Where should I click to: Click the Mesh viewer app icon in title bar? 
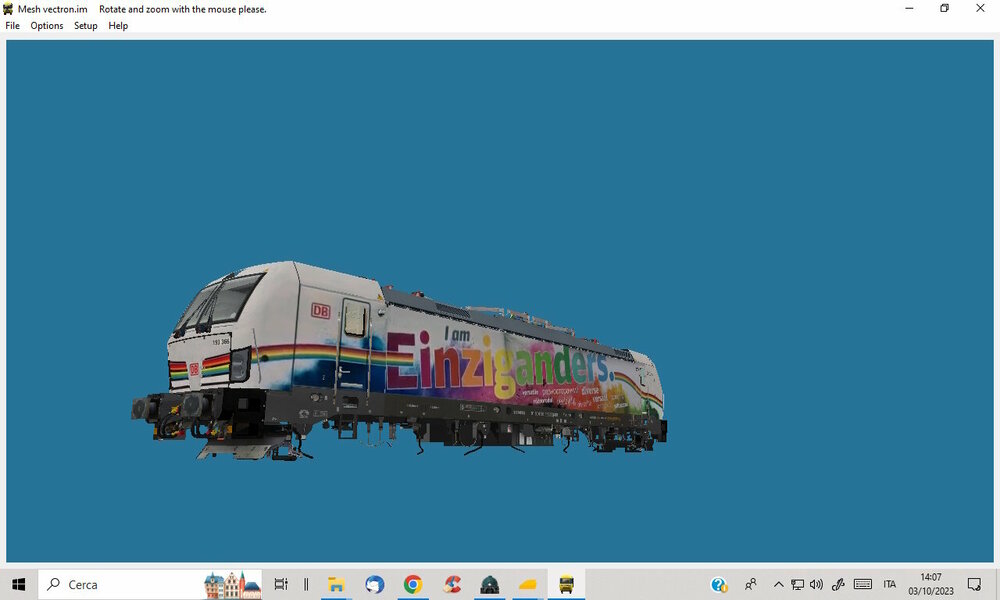click(x=8, y=9)
